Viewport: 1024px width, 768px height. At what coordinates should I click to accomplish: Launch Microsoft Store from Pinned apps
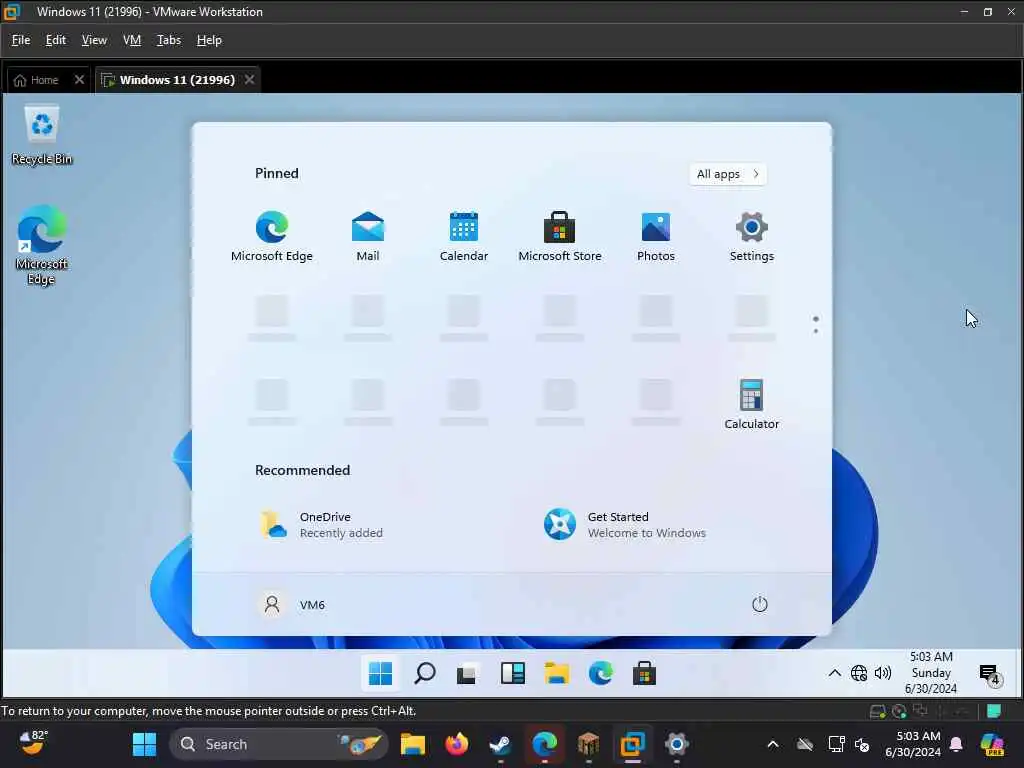560,236
